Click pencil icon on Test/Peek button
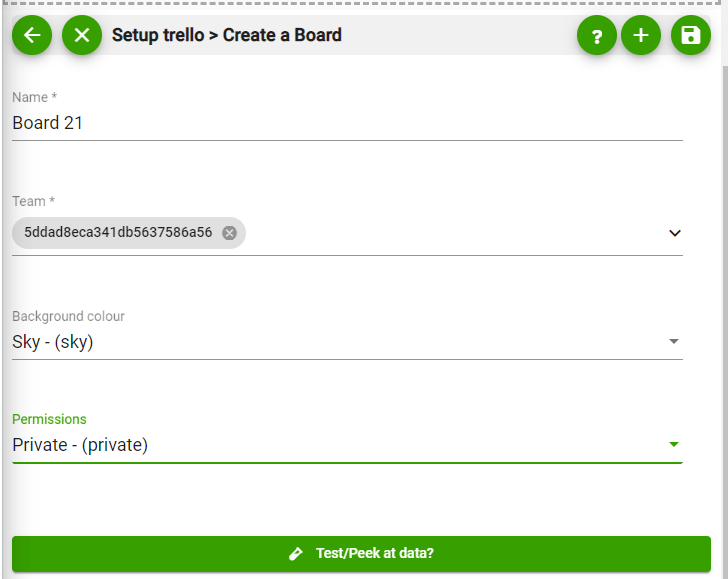Screen dimensions: 728x579 (296, 553)
